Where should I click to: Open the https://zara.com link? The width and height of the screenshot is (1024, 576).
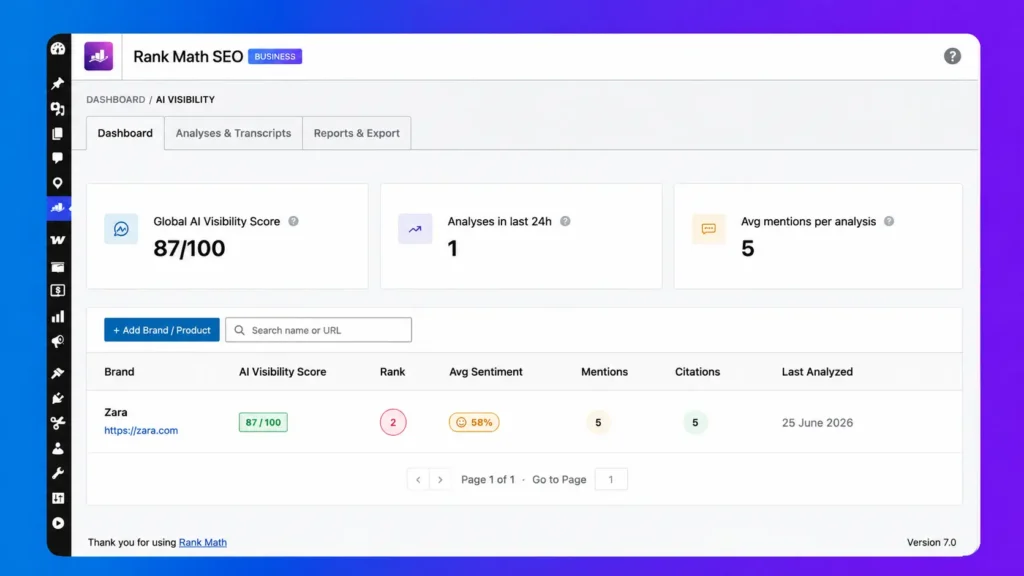click(x=141, y=430)
